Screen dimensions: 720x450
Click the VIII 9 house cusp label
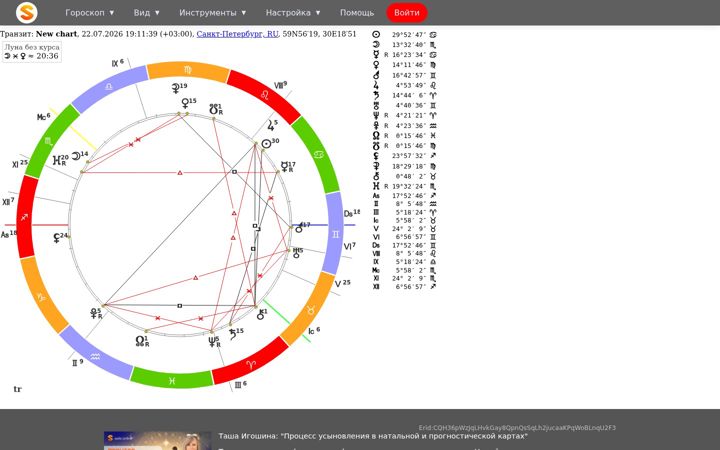click(281, 85)
